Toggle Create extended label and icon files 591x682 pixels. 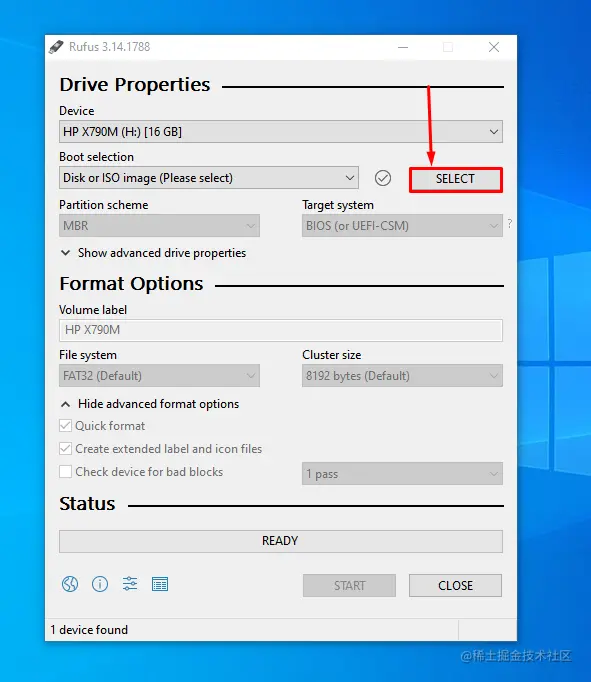[x=65, y=448]
